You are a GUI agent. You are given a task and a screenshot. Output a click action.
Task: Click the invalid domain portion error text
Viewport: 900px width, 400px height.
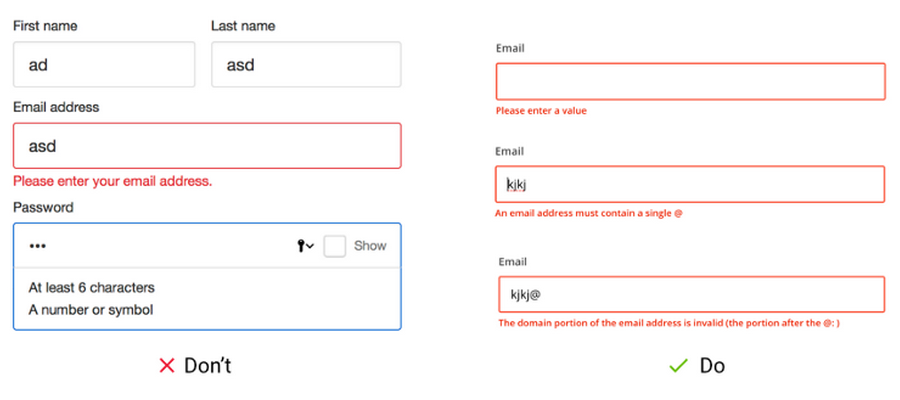(669, 323)
